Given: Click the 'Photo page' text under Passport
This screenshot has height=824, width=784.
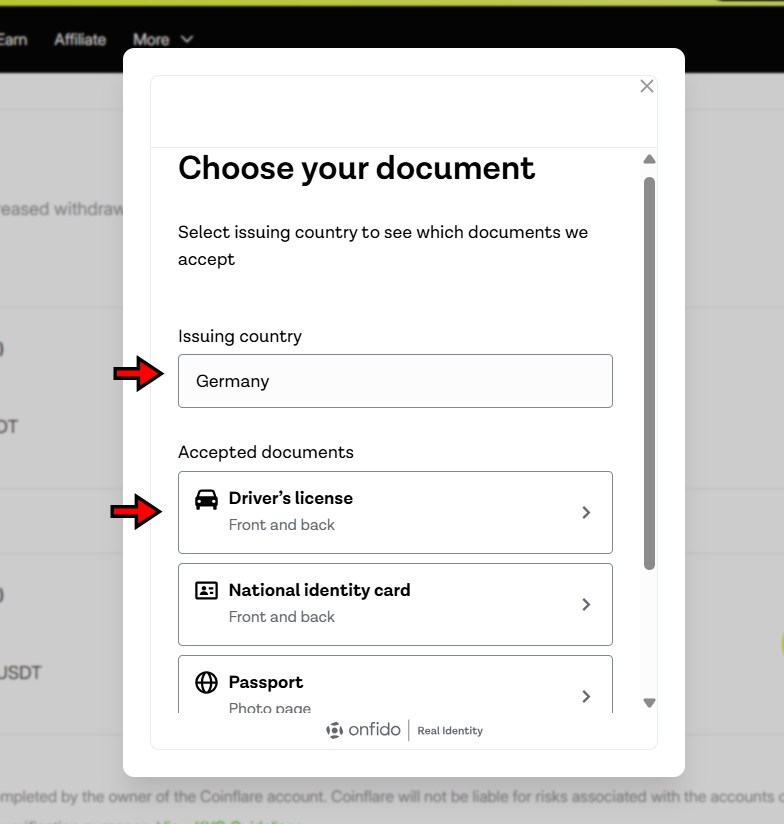Looking at the screenshot, I should click(x=270, y=707).
